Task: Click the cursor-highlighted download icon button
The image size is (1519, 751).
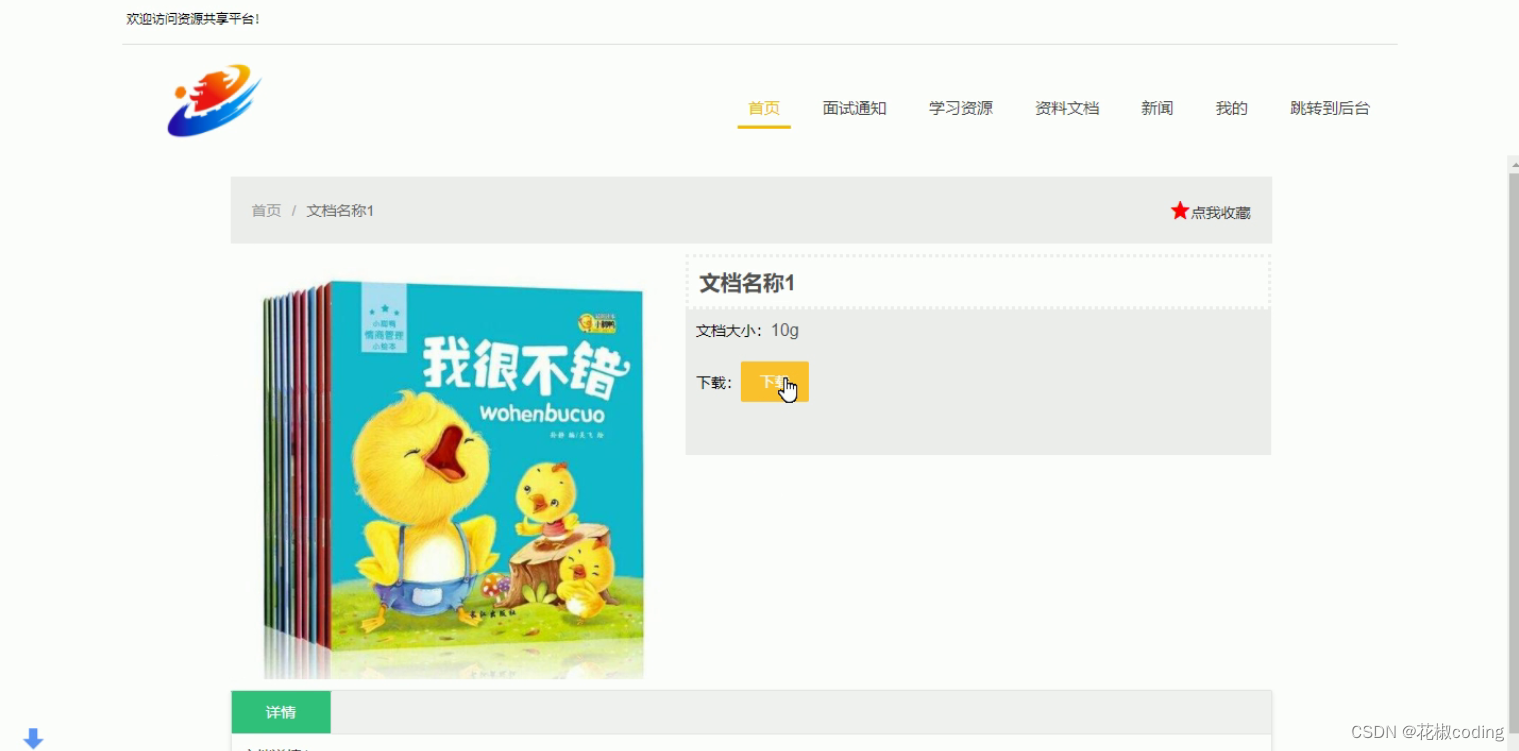Action: click(x=774, y=382)
